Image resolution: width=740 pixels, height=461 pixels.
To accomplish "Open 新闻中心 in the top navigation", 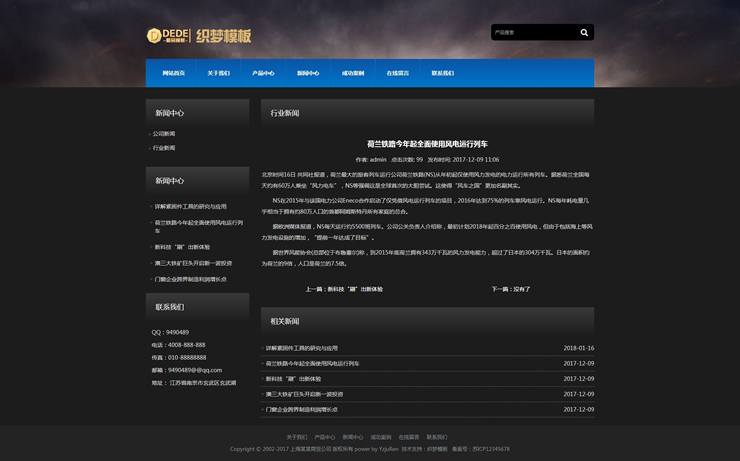I will coord(308,73).
